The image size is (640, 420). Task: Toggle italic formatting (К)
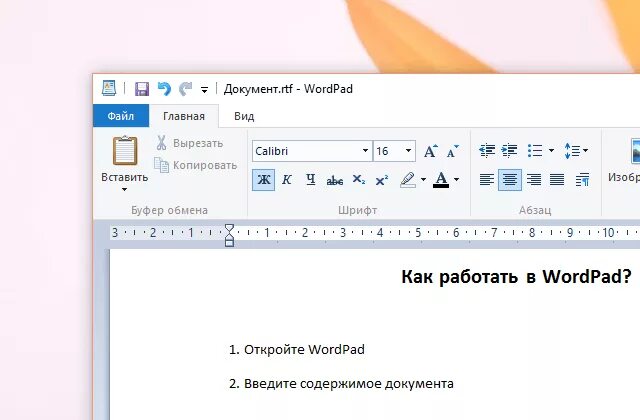287,180
